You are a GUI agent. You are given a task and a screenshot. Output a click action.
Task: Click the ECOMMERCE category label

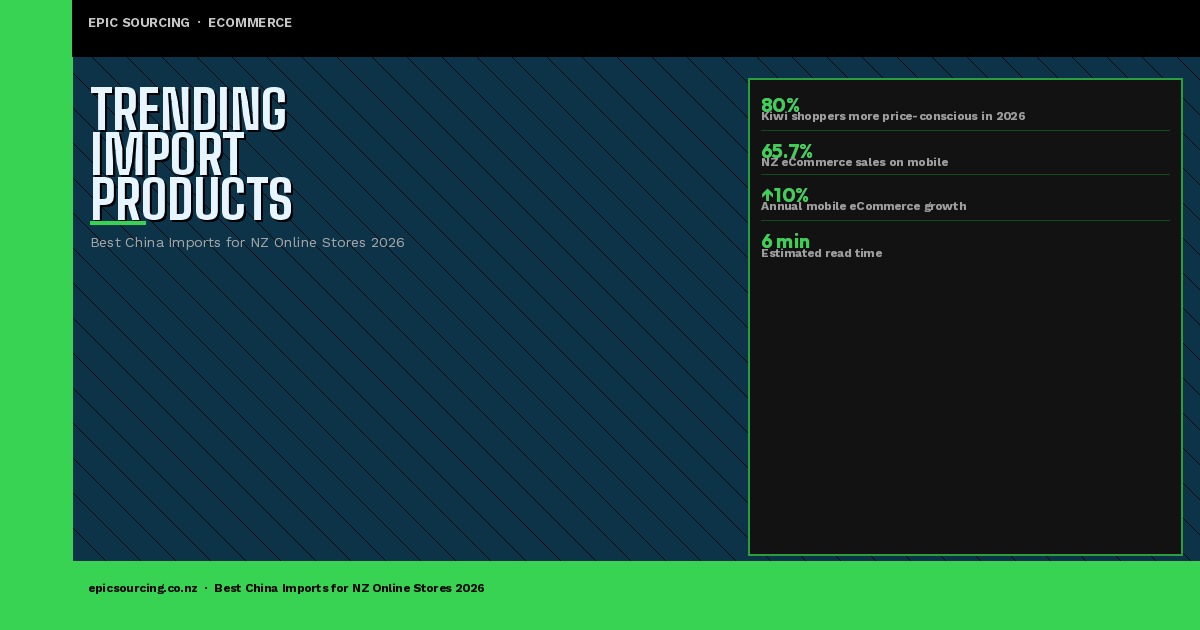(x=250, y=23)
